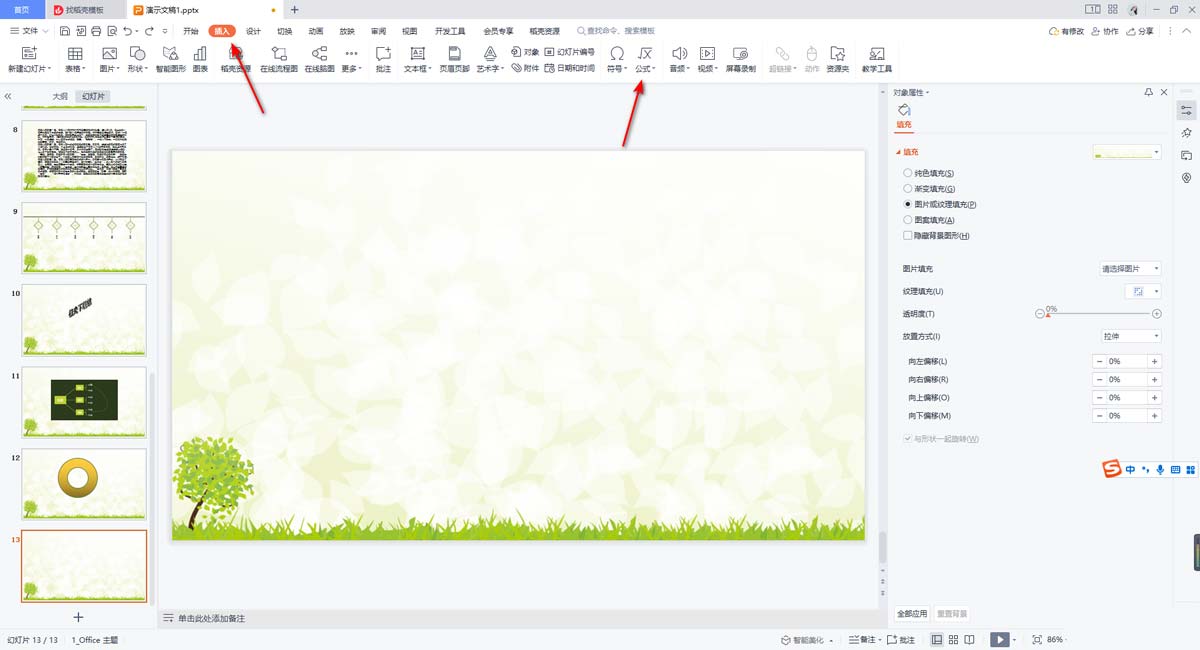Image resolution: width=1200 pixels, height=650 pixels.
Task: Switch to slide sorter view in status bar
Action: coord(954,639)
